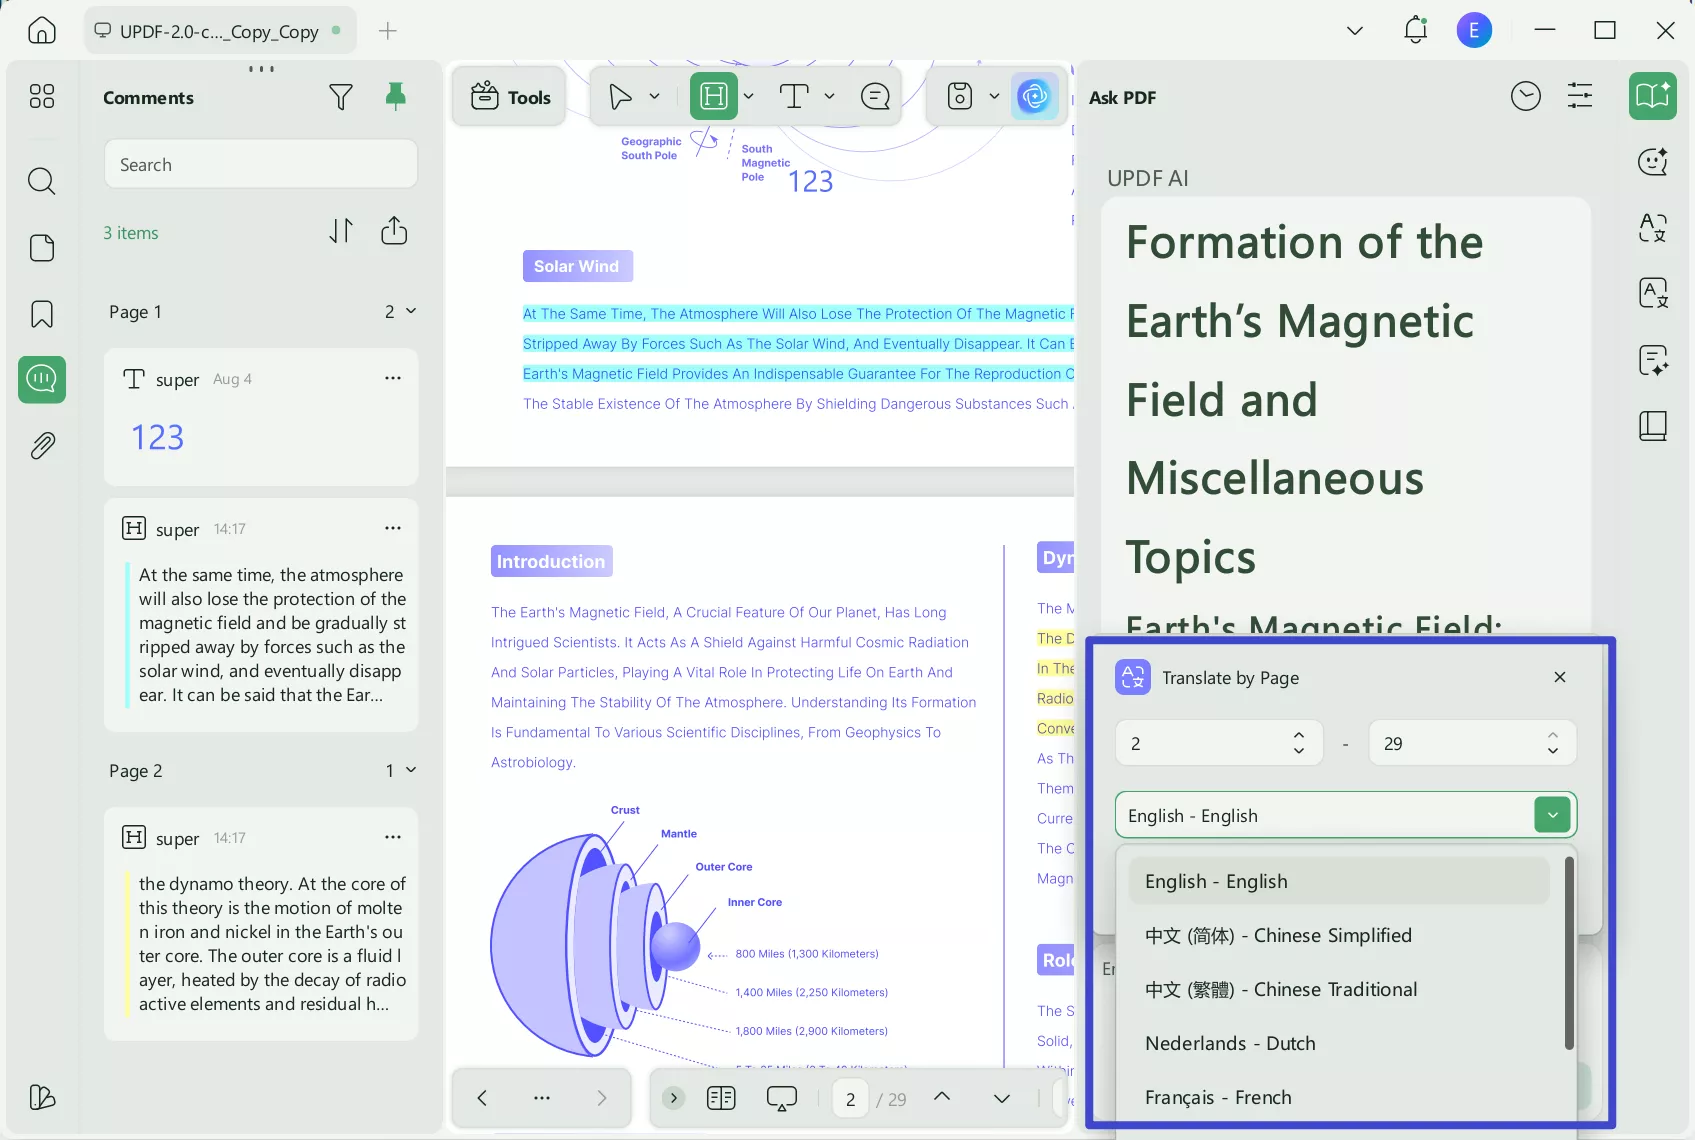Collapse the Page 1 comments group

coord(410,311)
